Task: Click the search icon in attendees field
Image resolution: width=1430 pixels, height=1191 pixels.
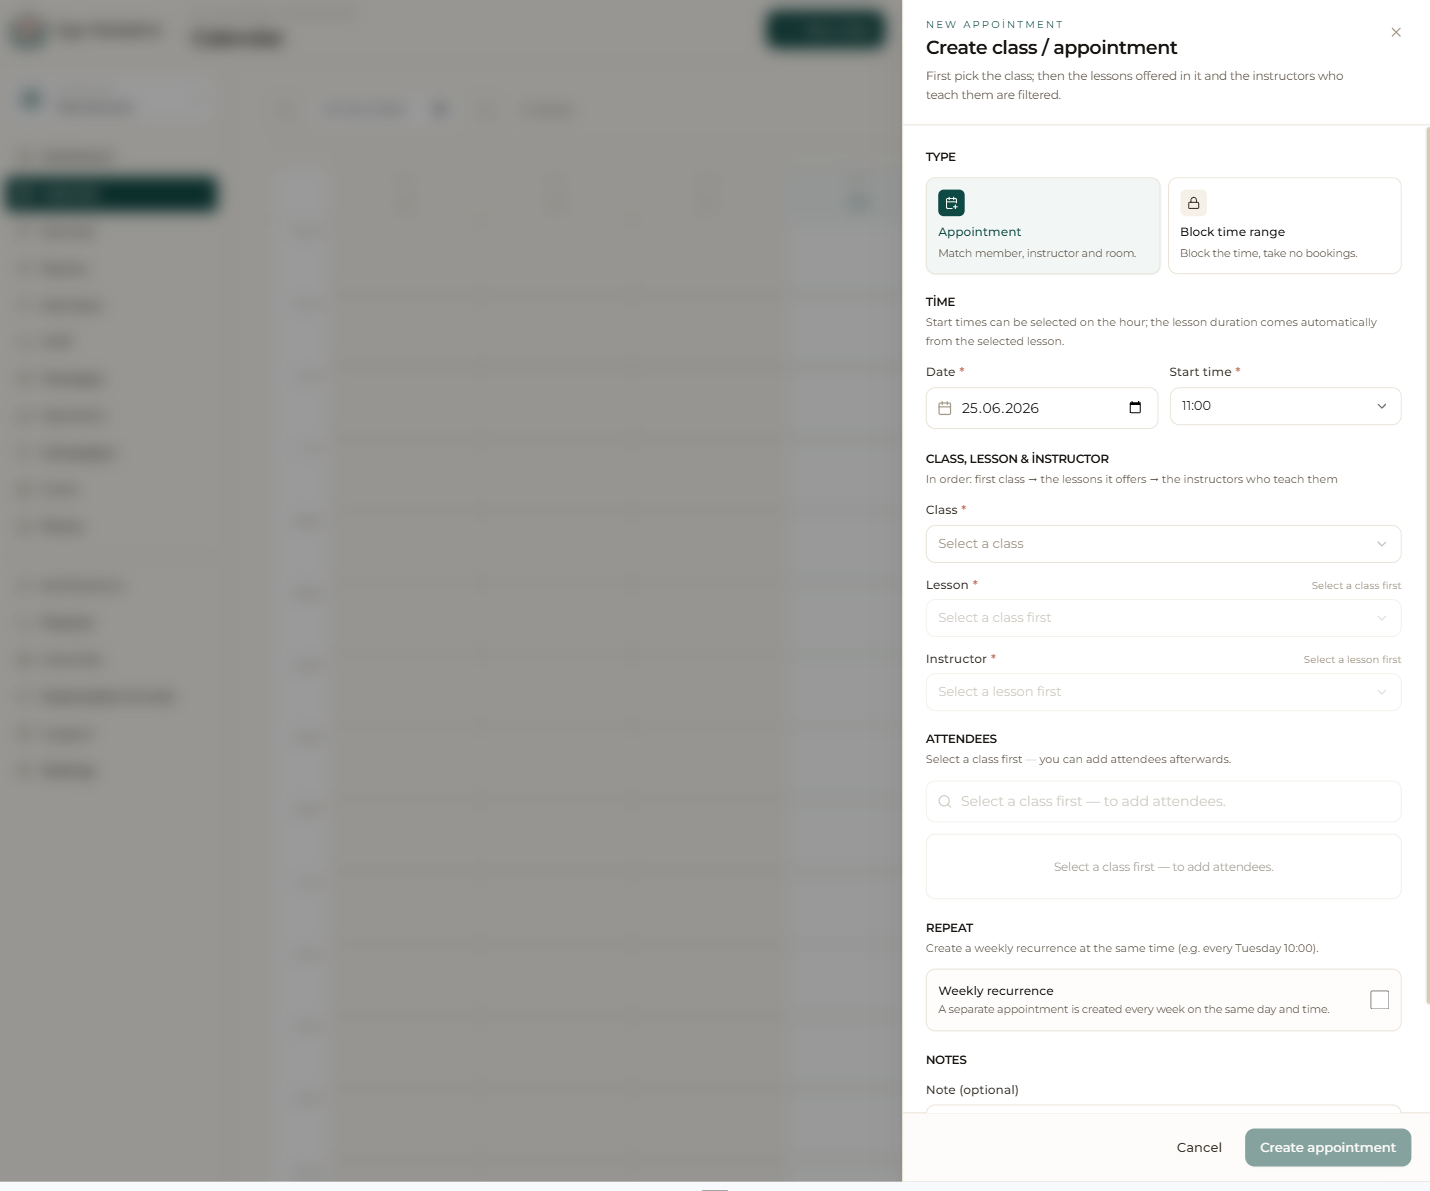Action: (945, 801)
